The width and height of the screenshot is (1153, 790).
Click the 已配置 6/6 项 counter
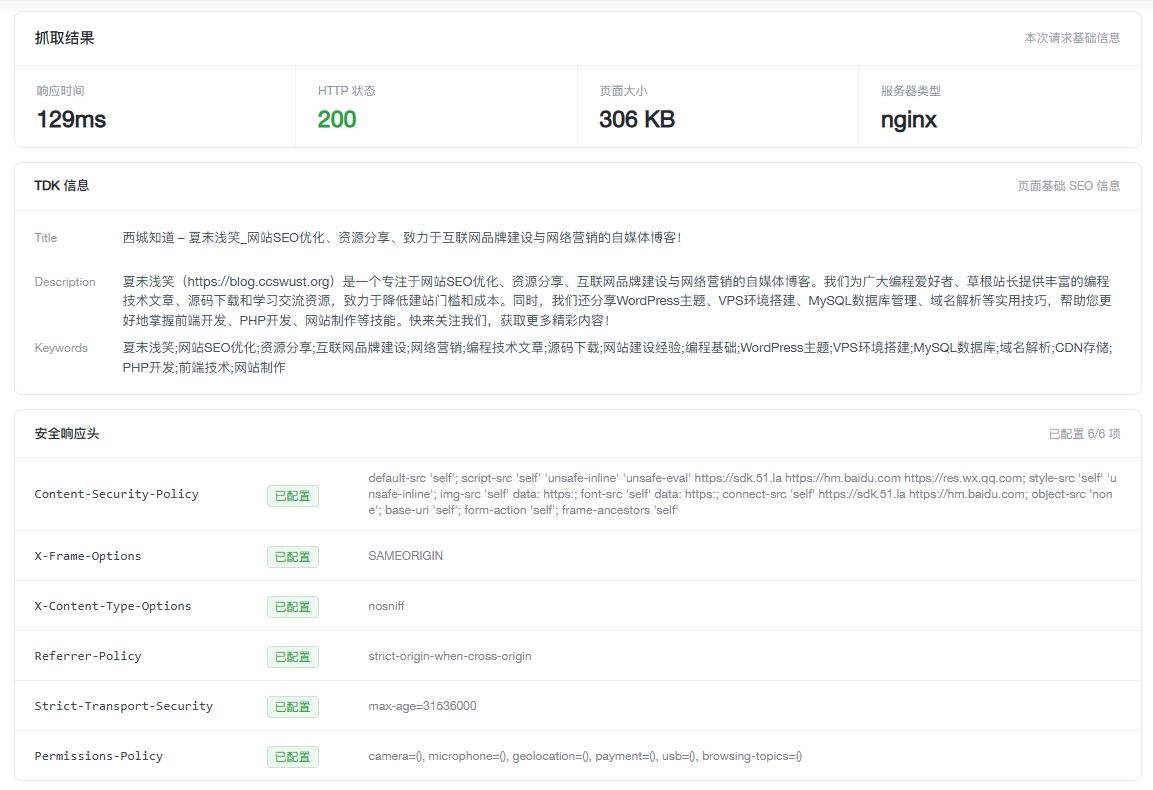(x=1084, y=434)
